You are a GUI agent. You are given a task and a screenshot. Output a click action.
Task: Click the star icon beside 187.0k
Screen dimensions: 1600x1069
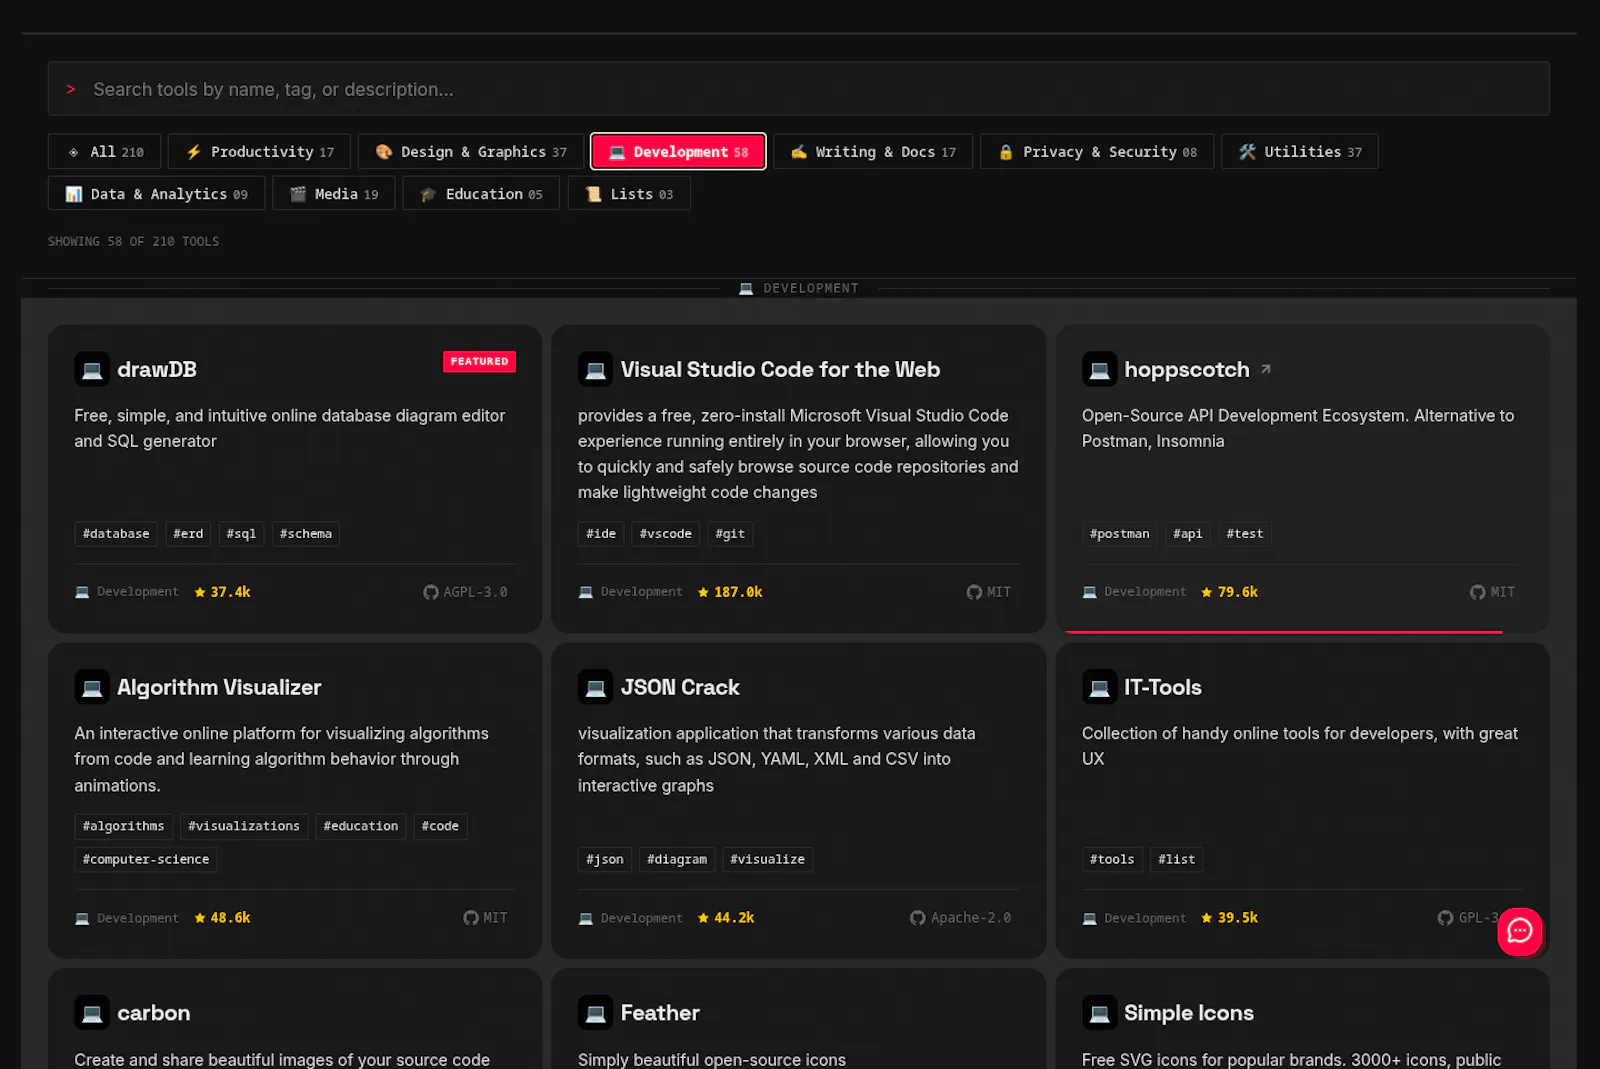pos(703,592)
